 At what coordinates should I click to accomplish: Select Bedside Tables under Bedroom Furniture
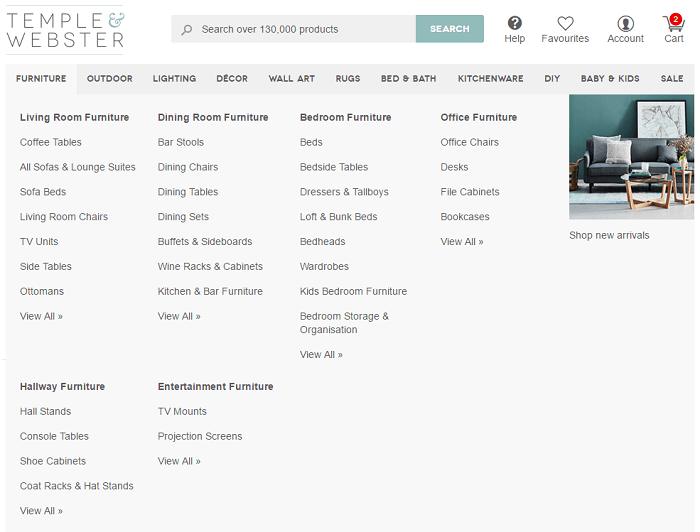tap(334, 167)
